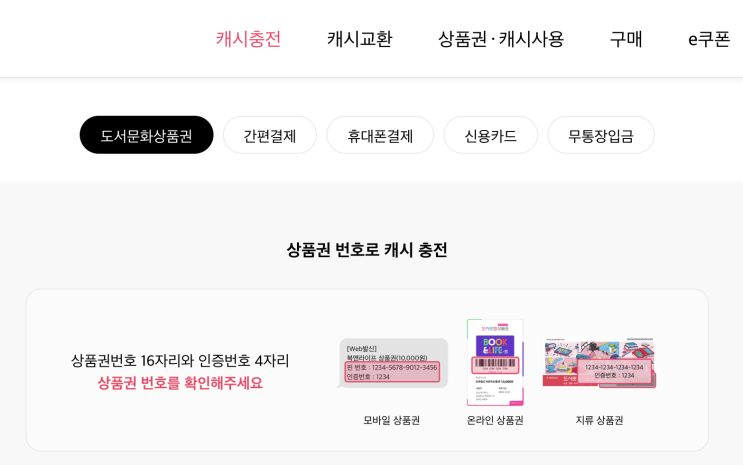The width and height of the screenshot is (743, 465).
Task: Click the 상품권 번호로 캐시 충전 heading
Action: pyautogui.click(x=367, y=250)
